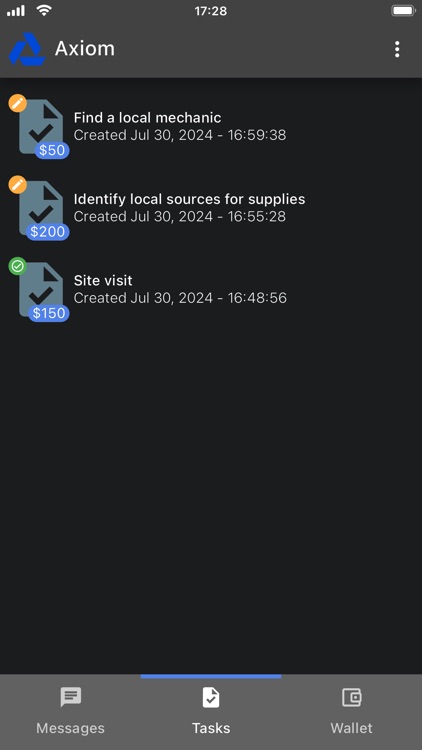Tap the Created 16:59:38 timestamp line
This screenshot has height=750, width=422.
(180, 135)
